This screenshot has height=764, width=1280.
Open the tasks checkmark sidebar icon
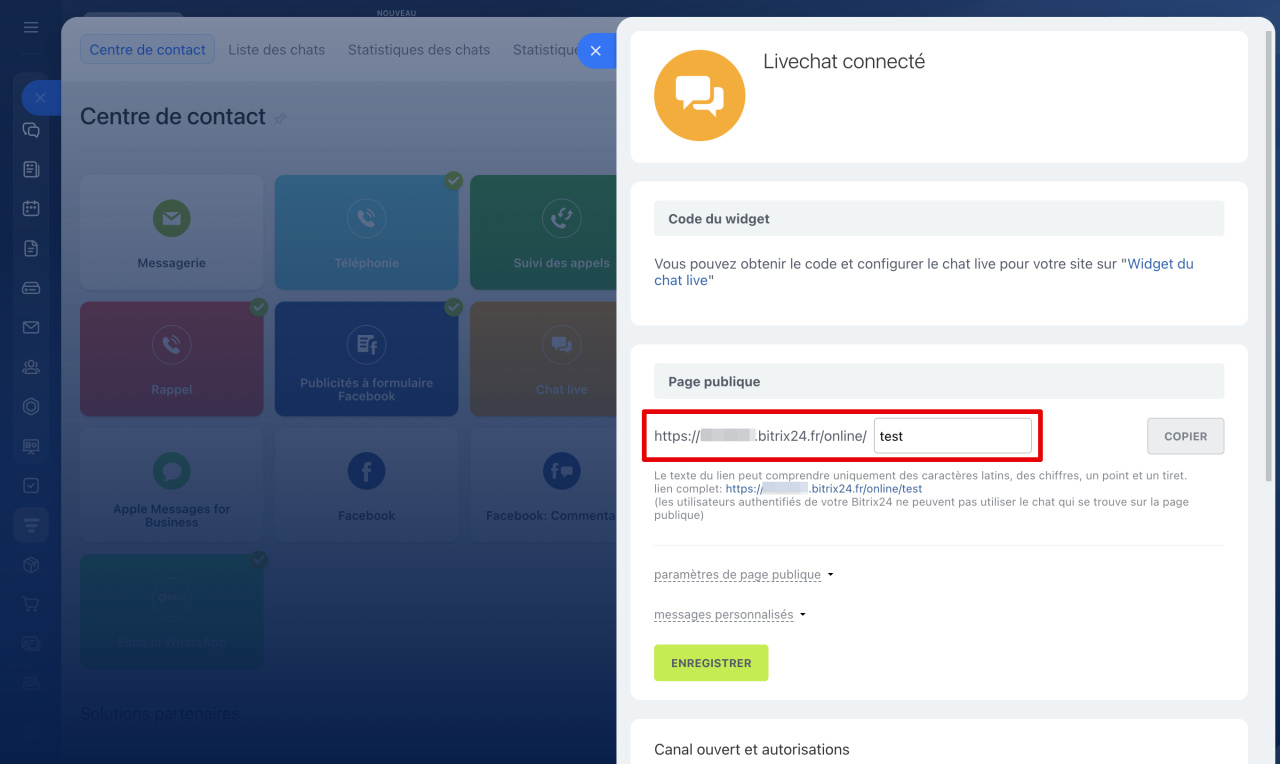[31, 485]
